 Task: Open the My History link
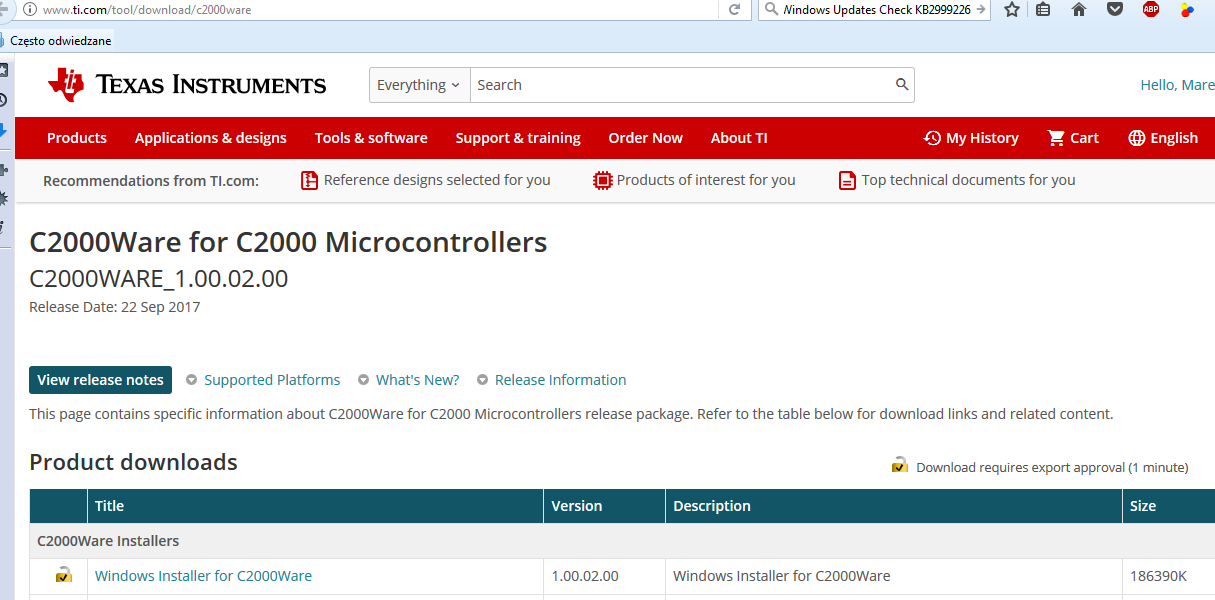(982, 138)
